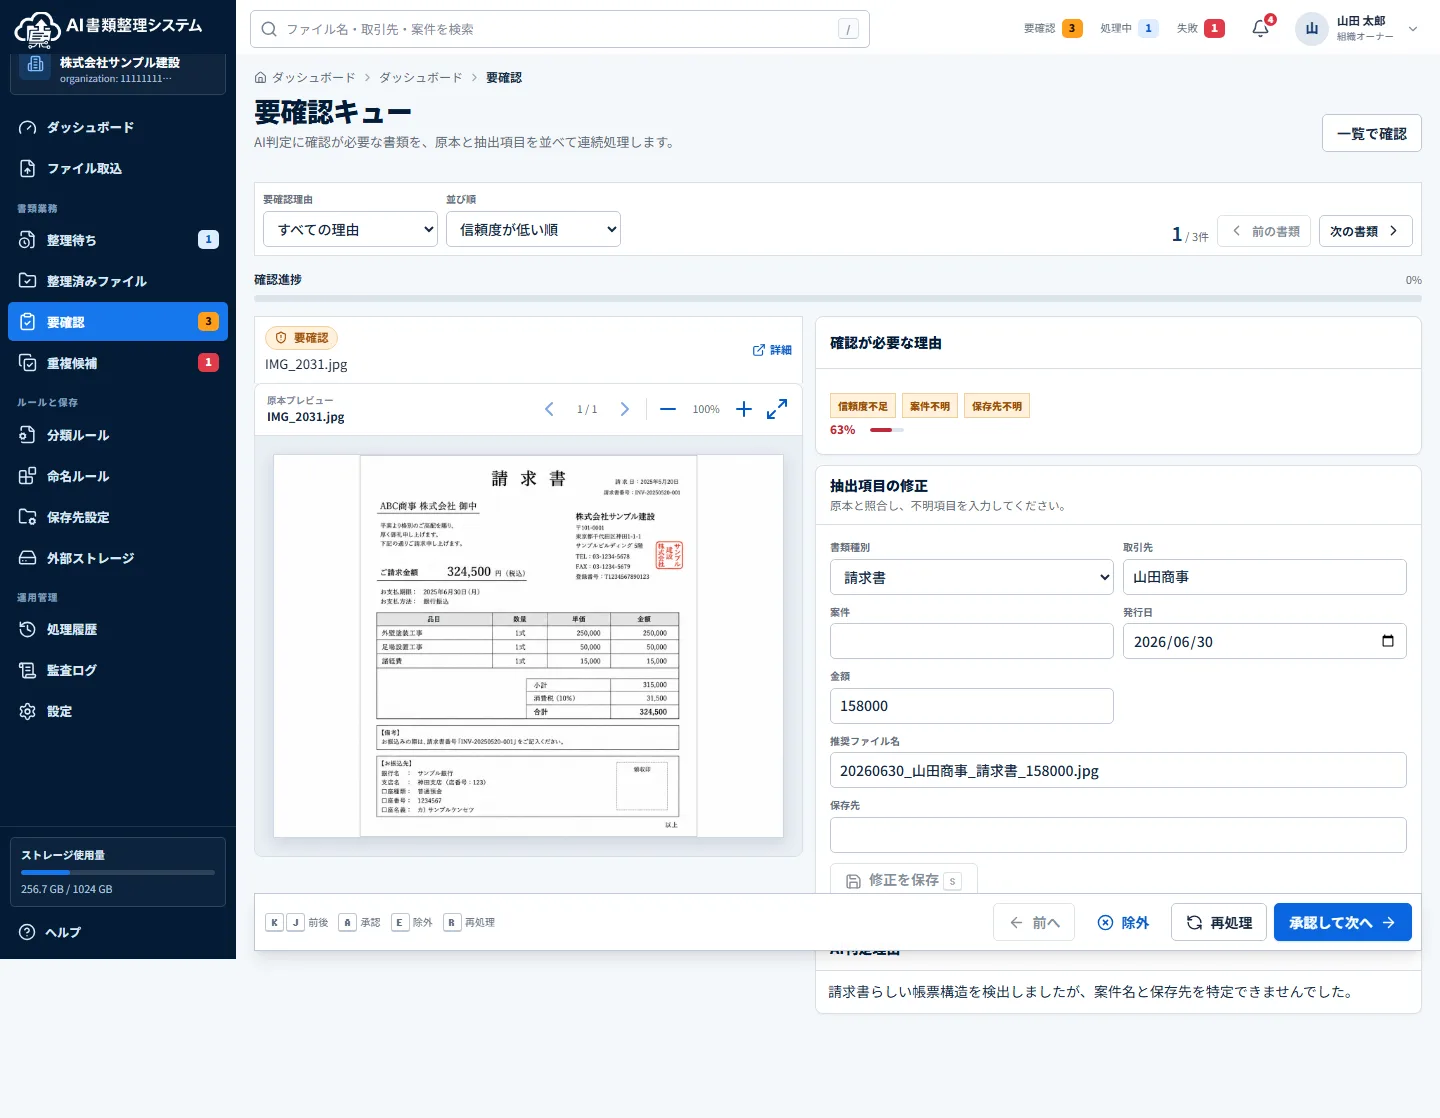This screenshot has width=1440, height=1118.
Task: Open 保存先設定 in the sidebar
Action: pos(118,517)
